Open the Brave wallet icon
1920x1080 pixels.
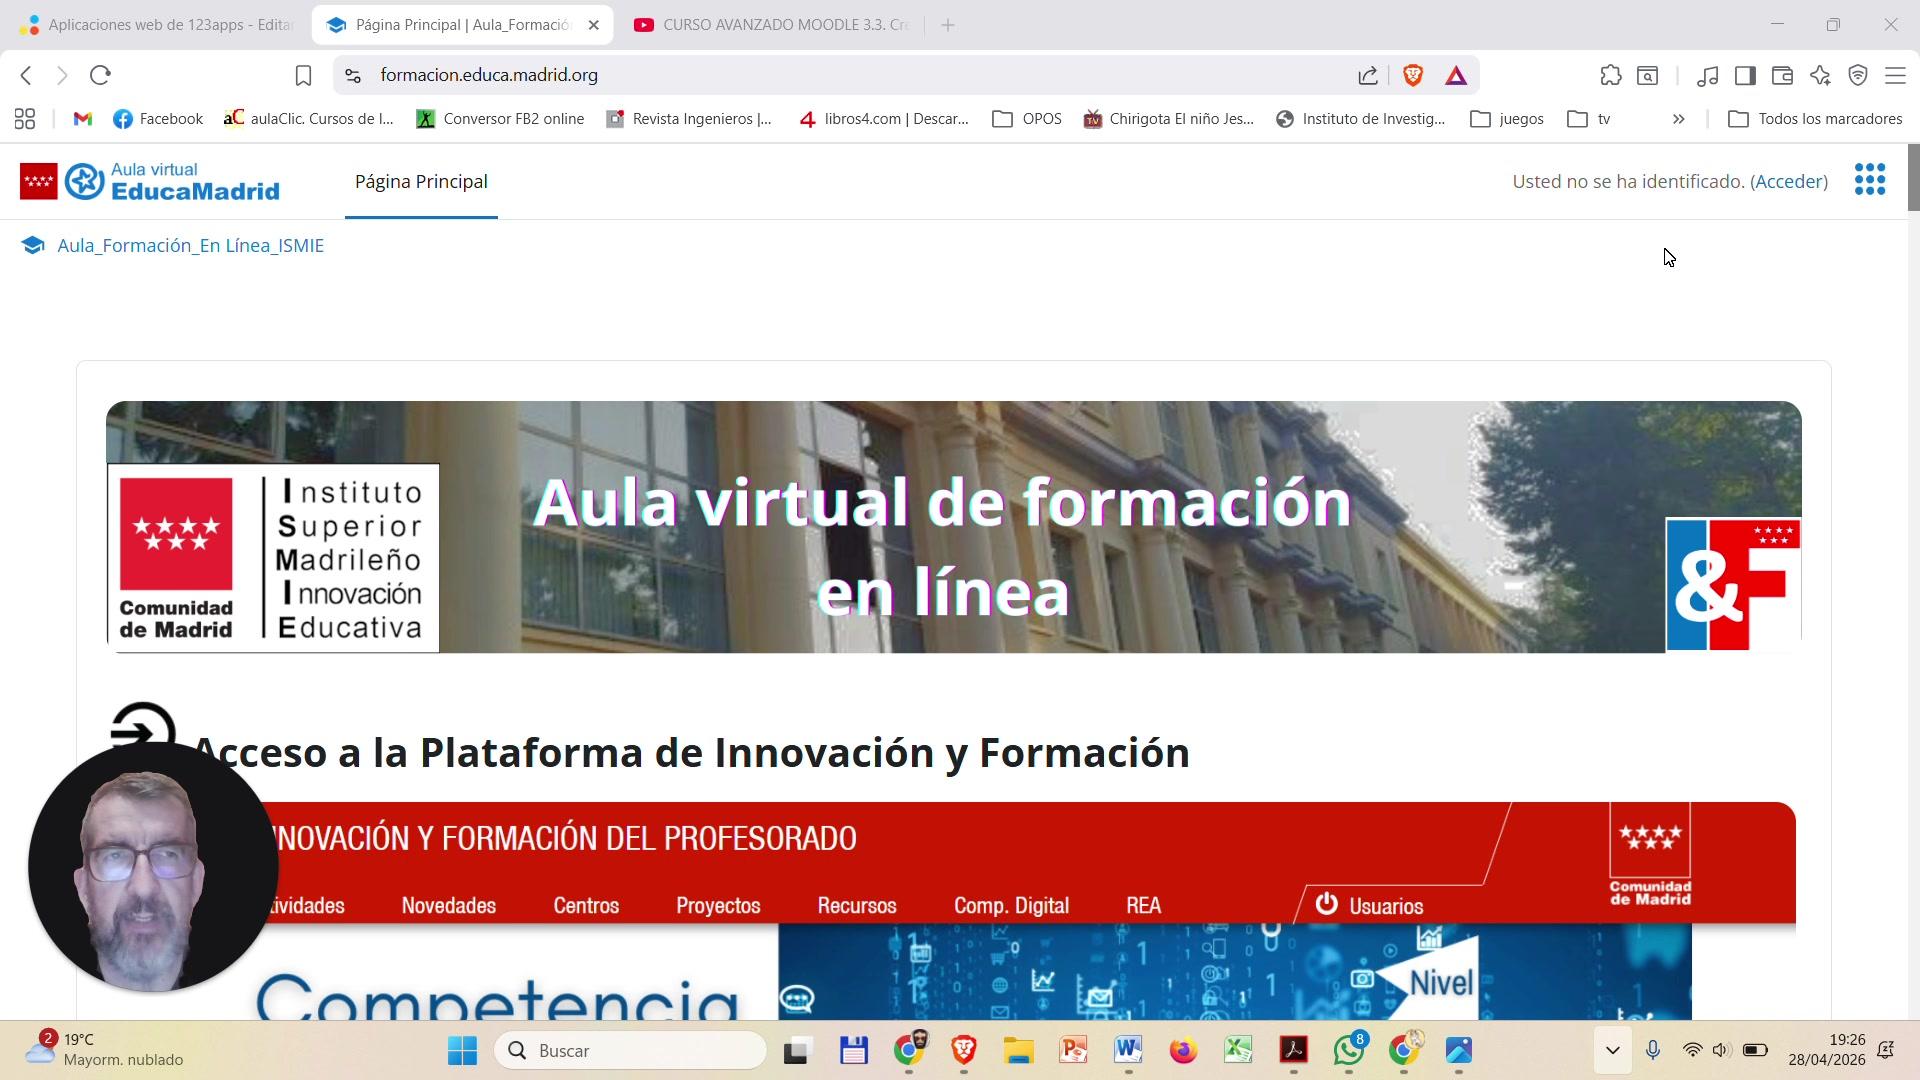coord(1782,75)
